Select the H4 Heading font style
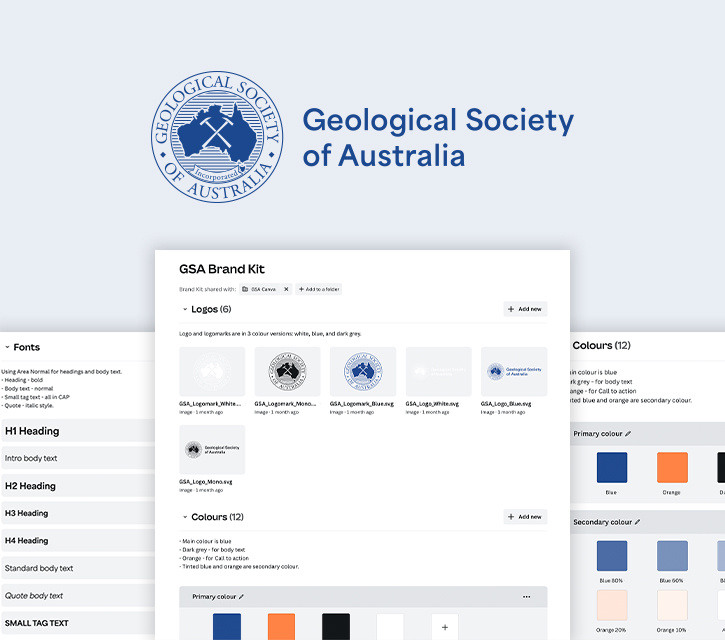 tap(78, 540)
